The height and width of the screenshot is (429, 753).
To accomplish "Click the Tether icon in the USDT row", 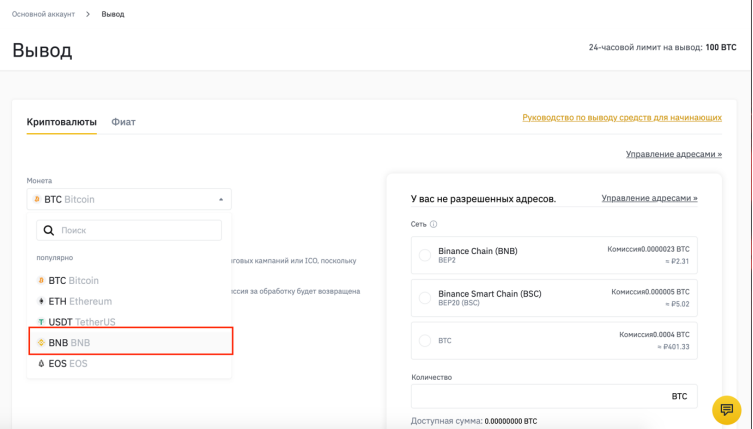I will click(x=41, y=322).
